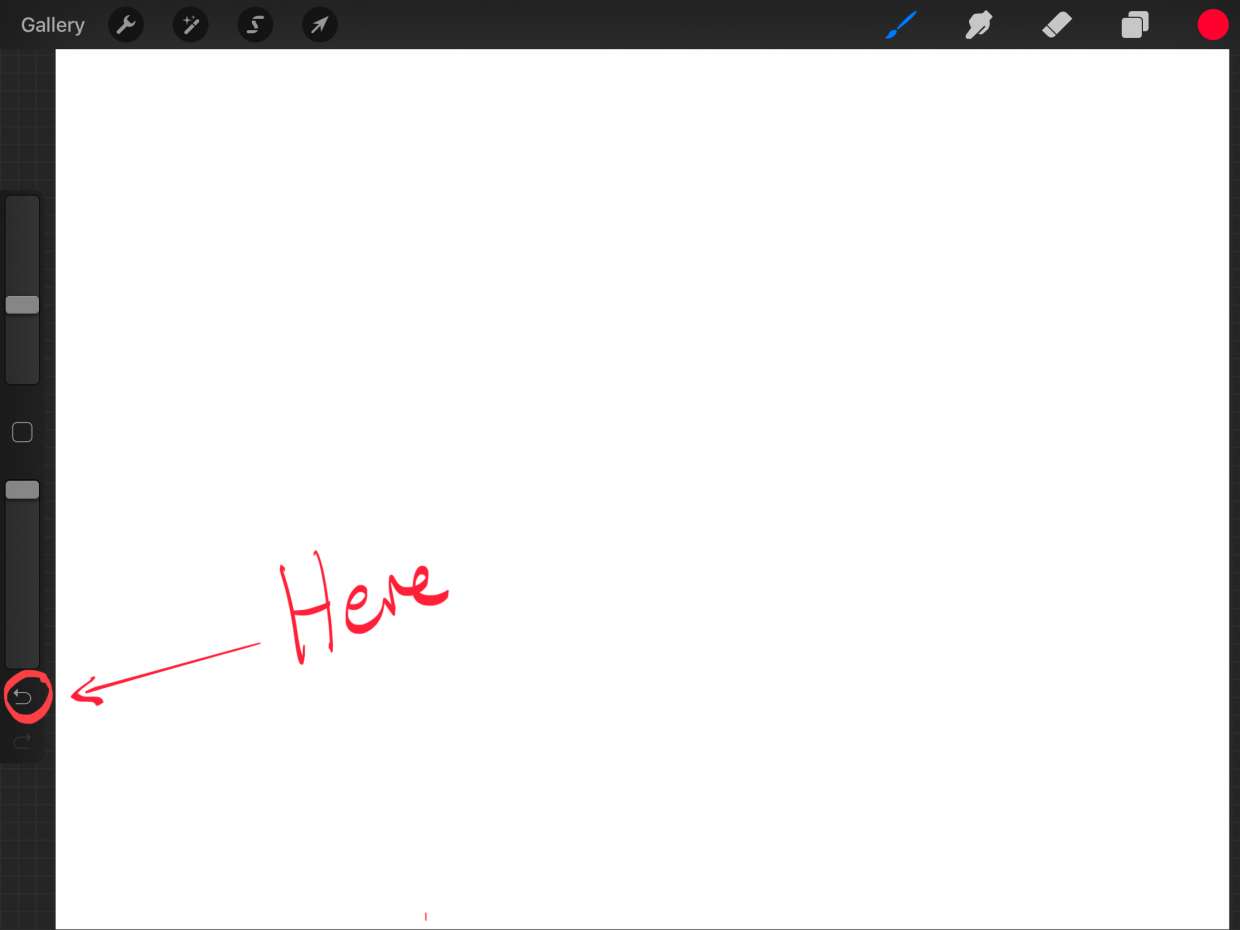Tap the square Modify button in sidebar
Viewport: 1240px width, 930px height.
click(x=22, y=432)
